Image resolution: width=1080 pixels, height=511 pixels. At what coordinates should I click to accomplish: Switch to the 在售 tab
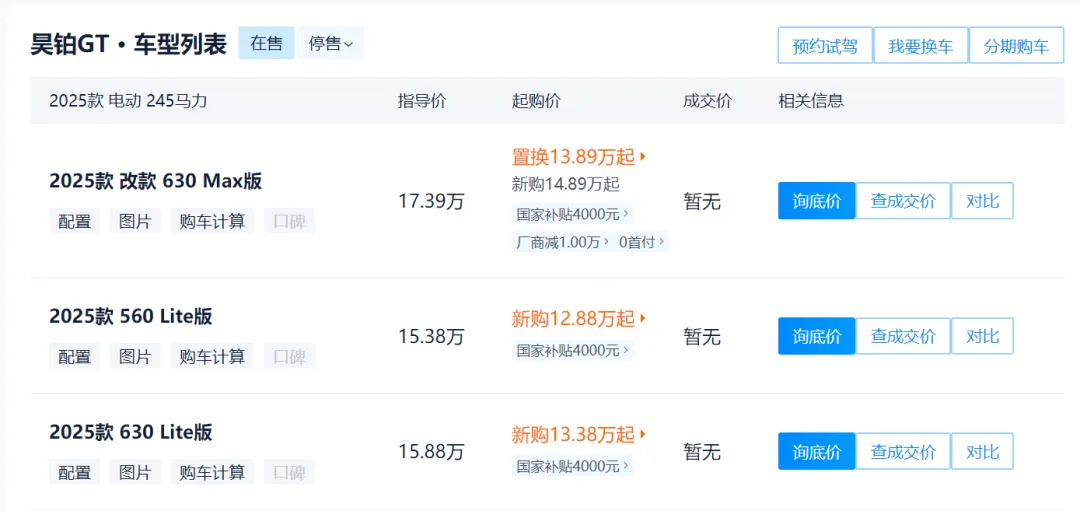point(266,44)
